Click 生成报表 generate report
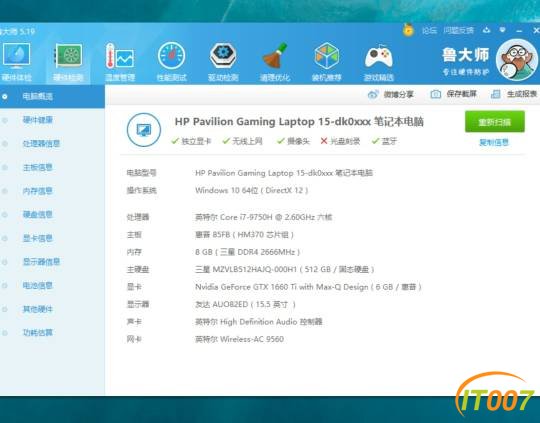This screenshot has height=423, width=540. point(514,94)
